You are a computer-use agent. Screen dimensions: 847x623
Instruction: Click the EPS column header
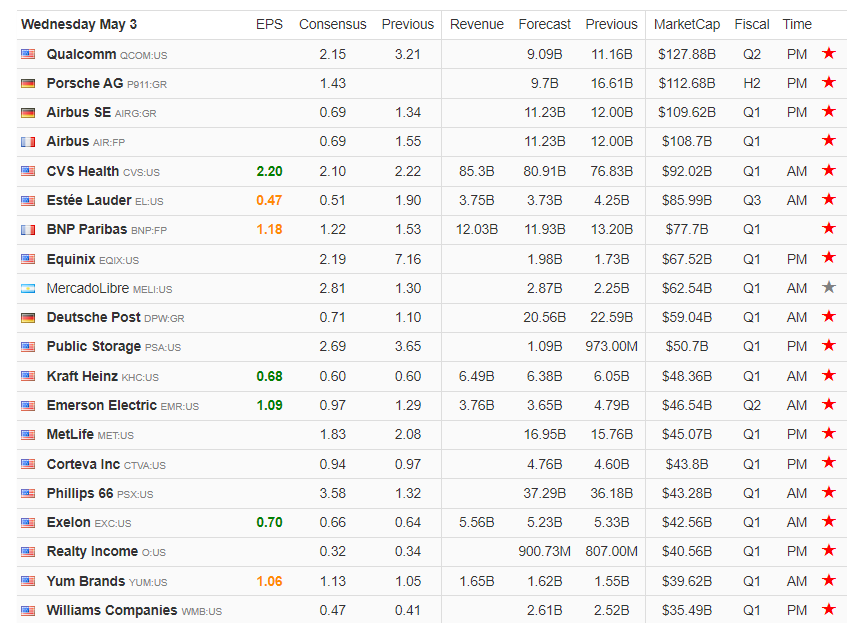coord(269,24)
